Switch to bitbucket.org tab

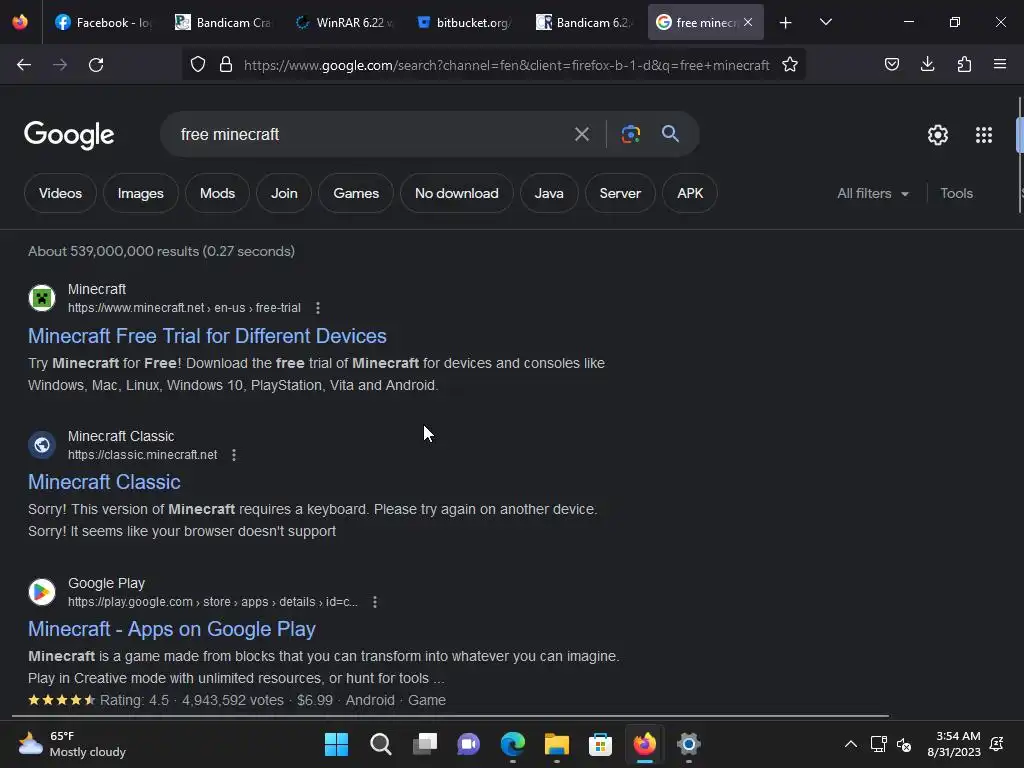462,22
